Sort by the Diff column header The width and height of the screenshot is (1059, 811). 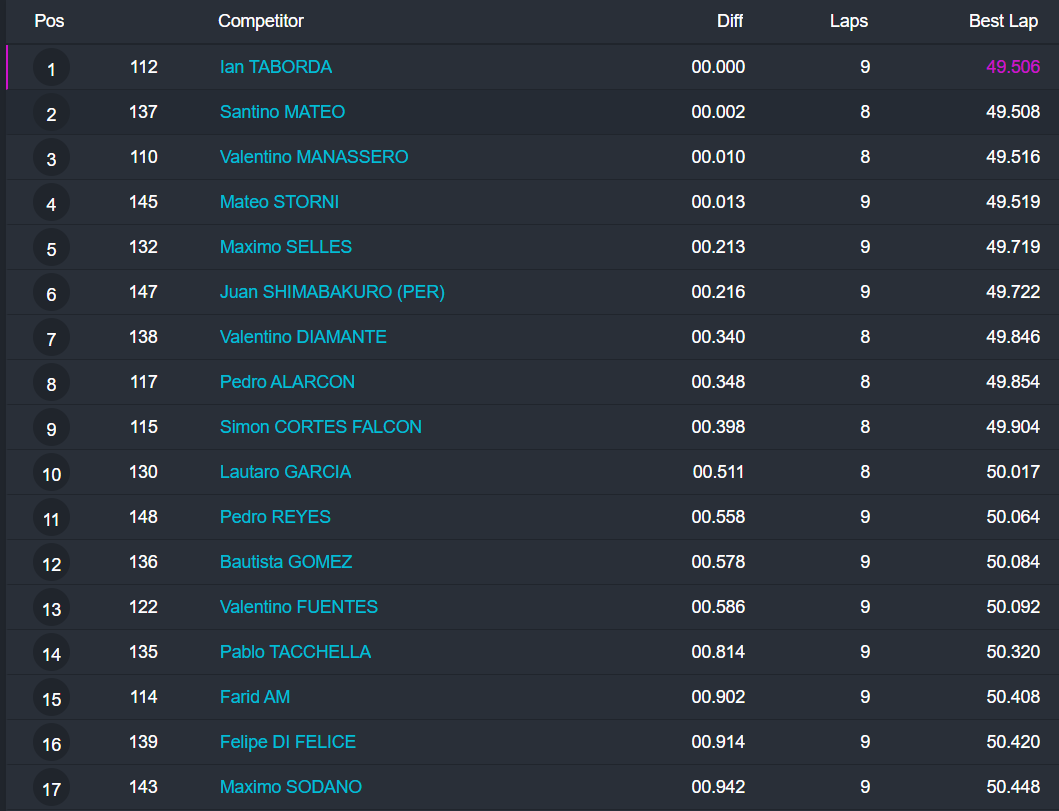pos(730,21)
